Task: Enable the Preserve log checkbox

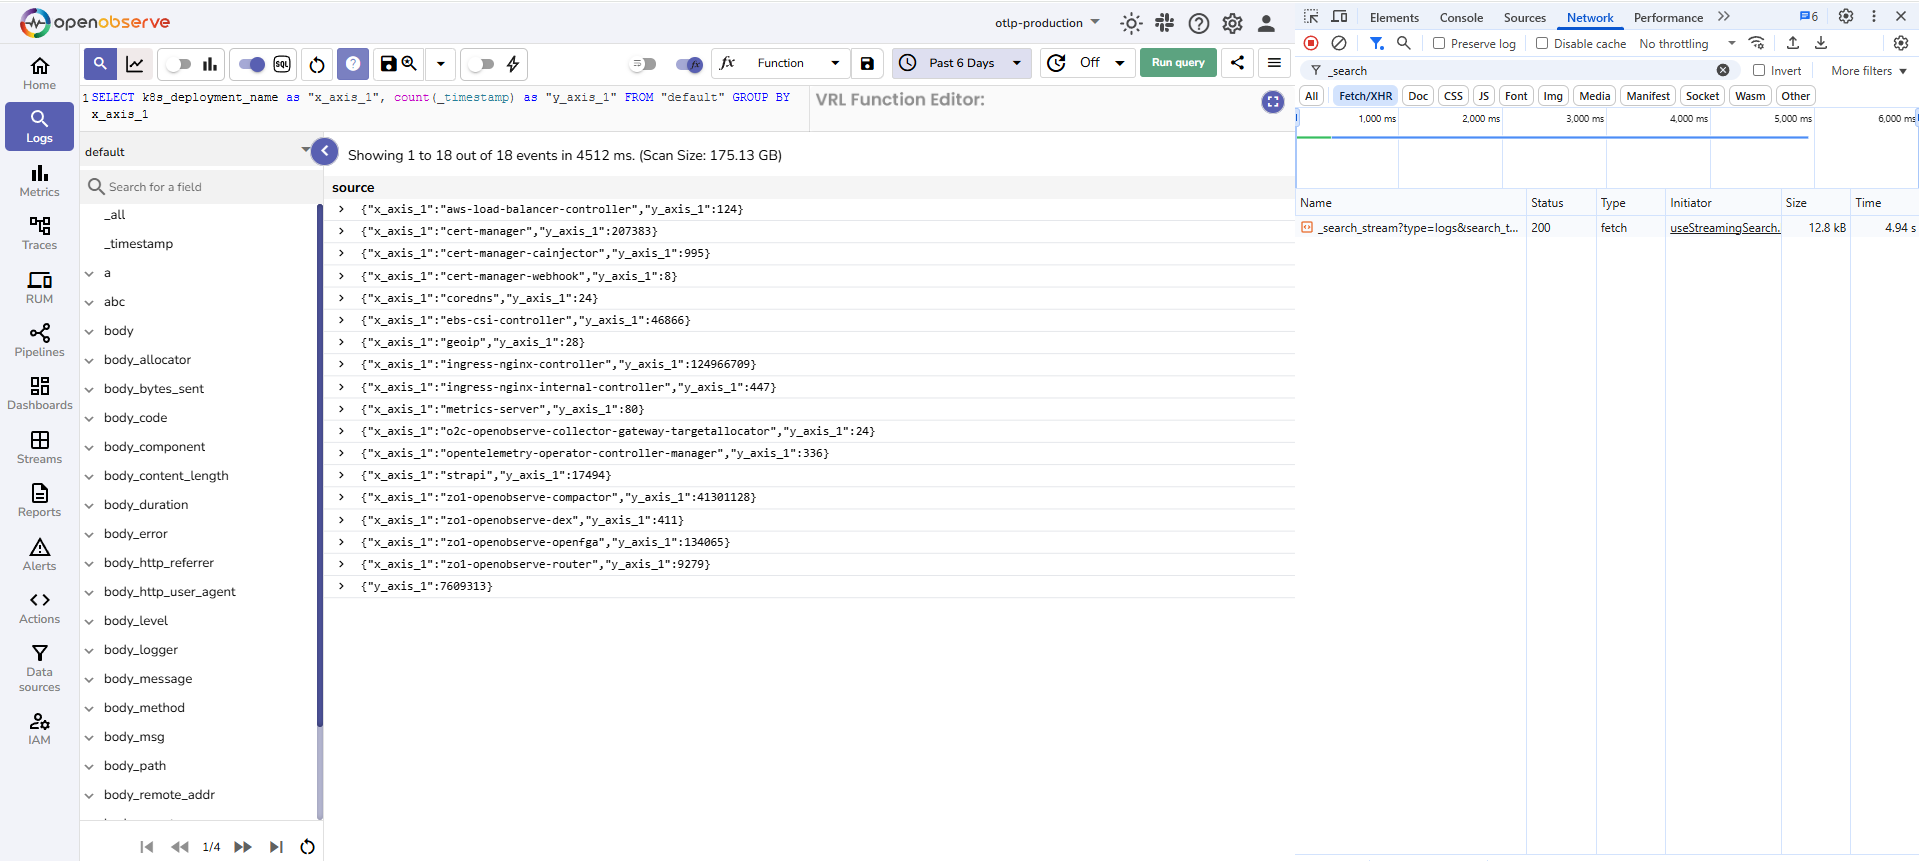Action: pyautogui.click(x=1439, y=43)
